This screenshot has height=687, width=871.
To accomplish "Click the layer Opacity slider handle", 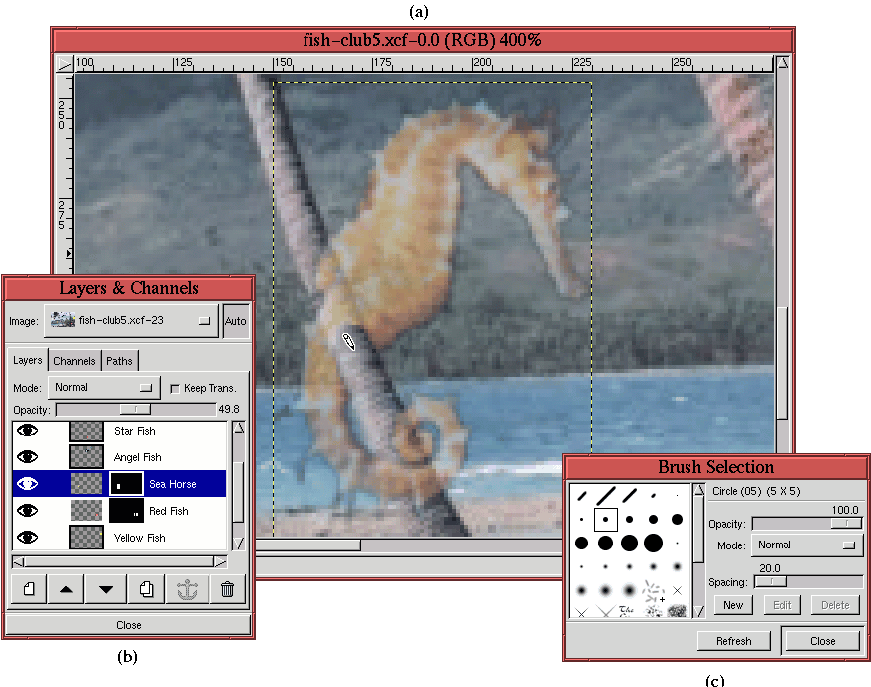I will [135, 409].
